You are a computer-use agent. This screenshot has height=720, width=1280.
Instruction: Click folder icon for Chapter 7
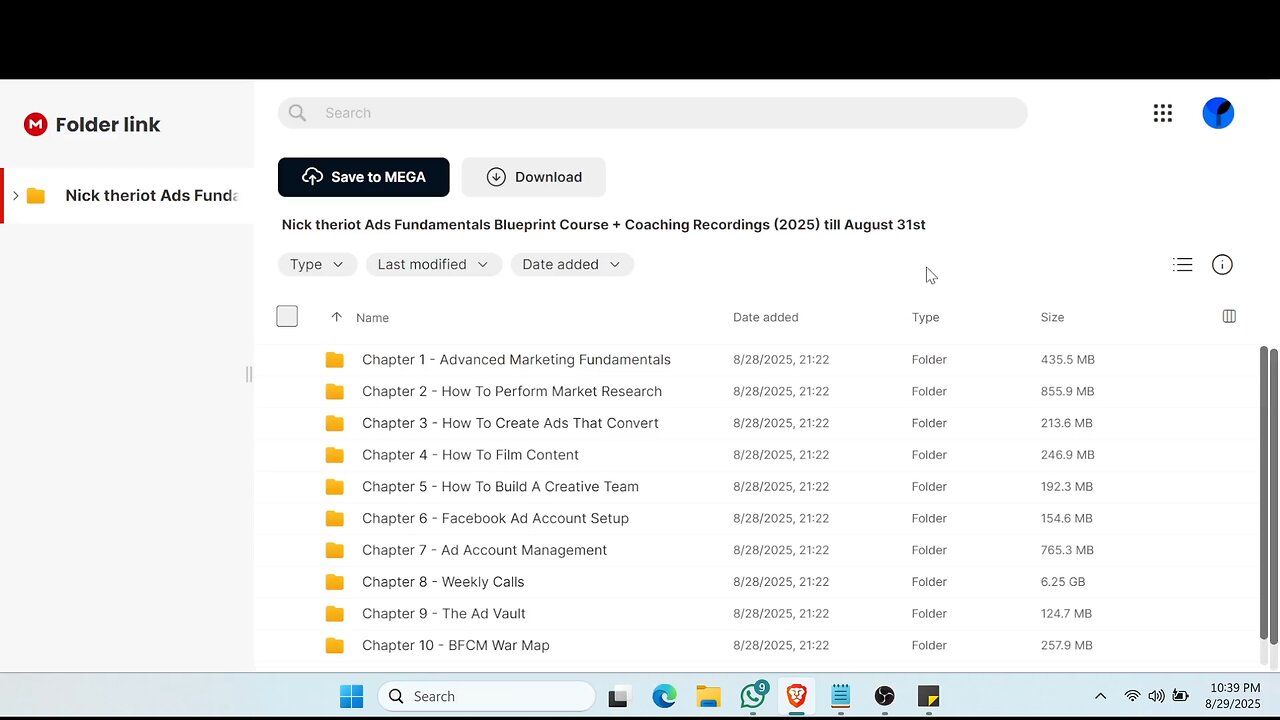point(335,550)
